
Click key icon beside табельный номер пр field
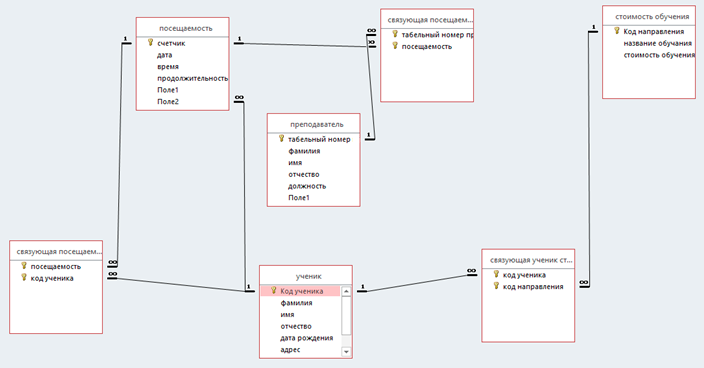(395, 34)
